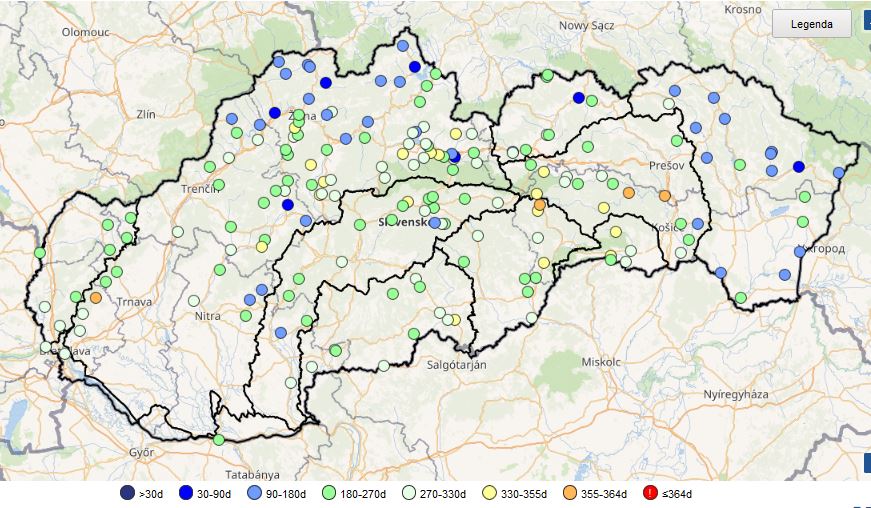The height and width of the screenshot is (508, 871).
Task: Select the orange marker directly east of Prešov label
Action: 665,195
